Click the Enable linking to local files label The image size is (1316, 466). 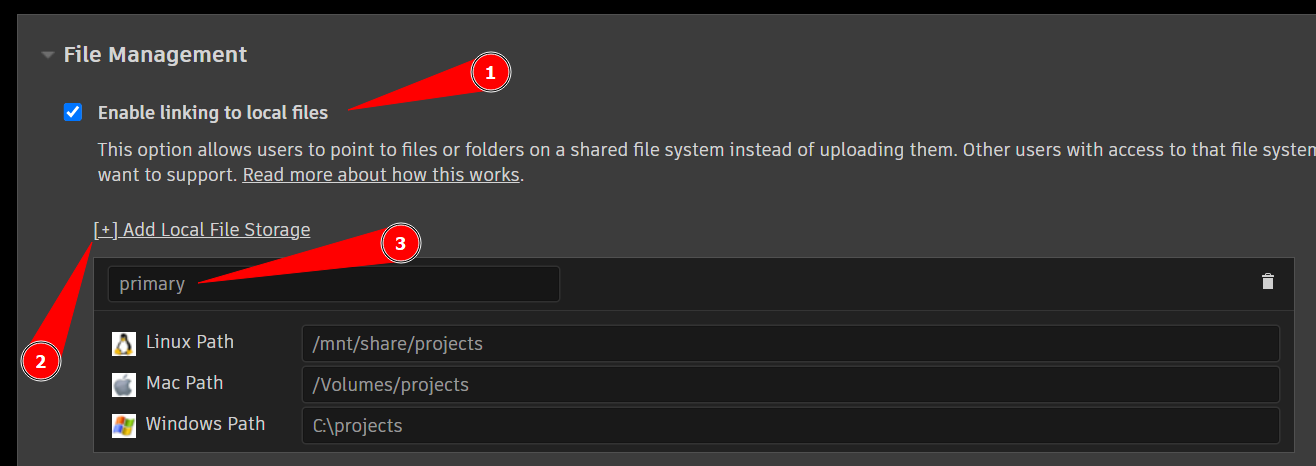tap(213, 113)
